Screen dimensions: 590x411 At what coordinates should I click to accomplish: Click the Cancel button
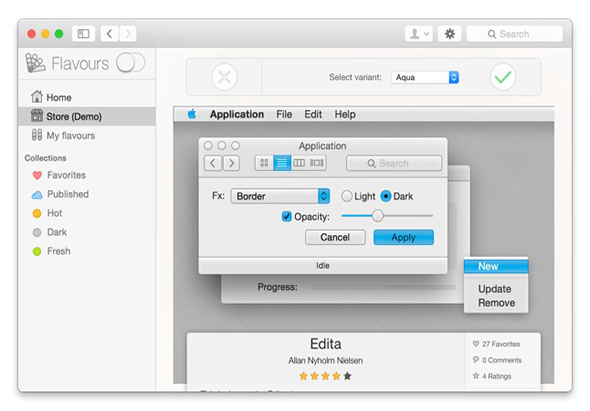335,237
